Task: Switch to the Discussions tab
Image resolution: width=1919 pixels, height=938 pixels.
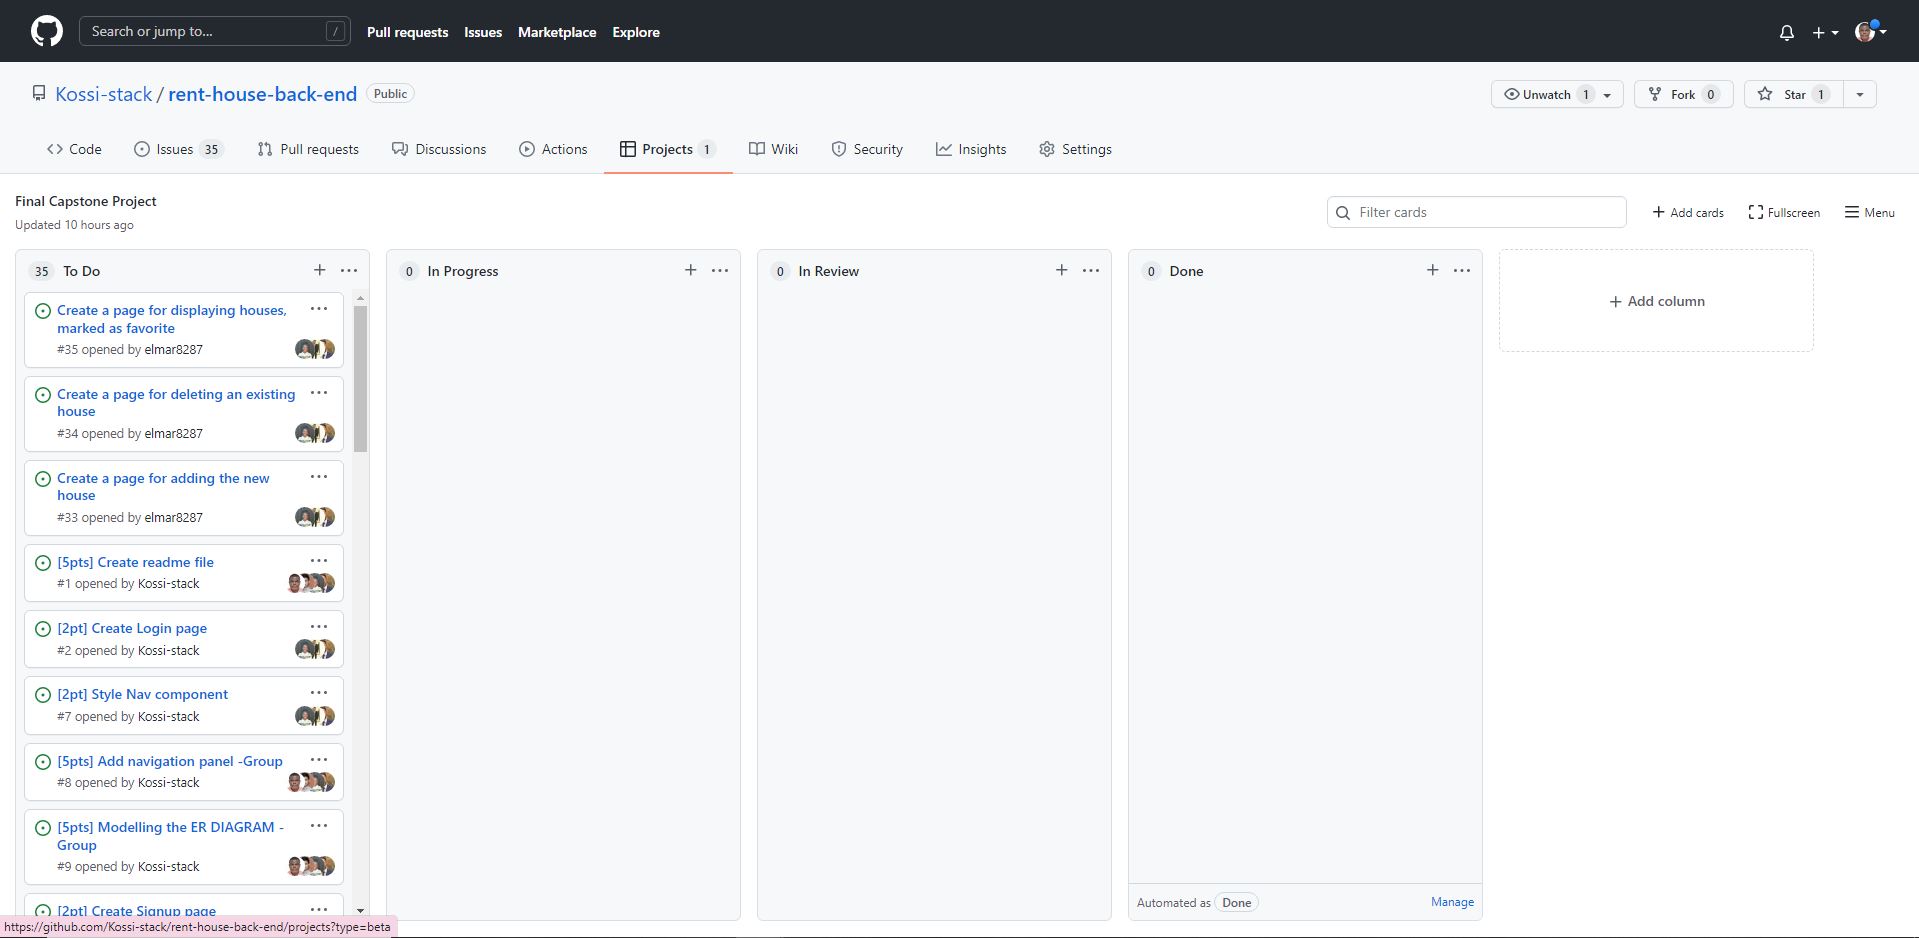Action: (439, 149)
